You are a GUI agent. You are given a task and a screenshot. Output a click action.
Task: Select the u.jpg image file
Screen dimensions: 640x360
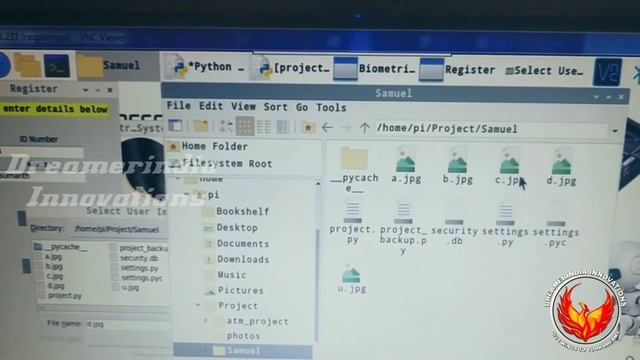[352, 278]
